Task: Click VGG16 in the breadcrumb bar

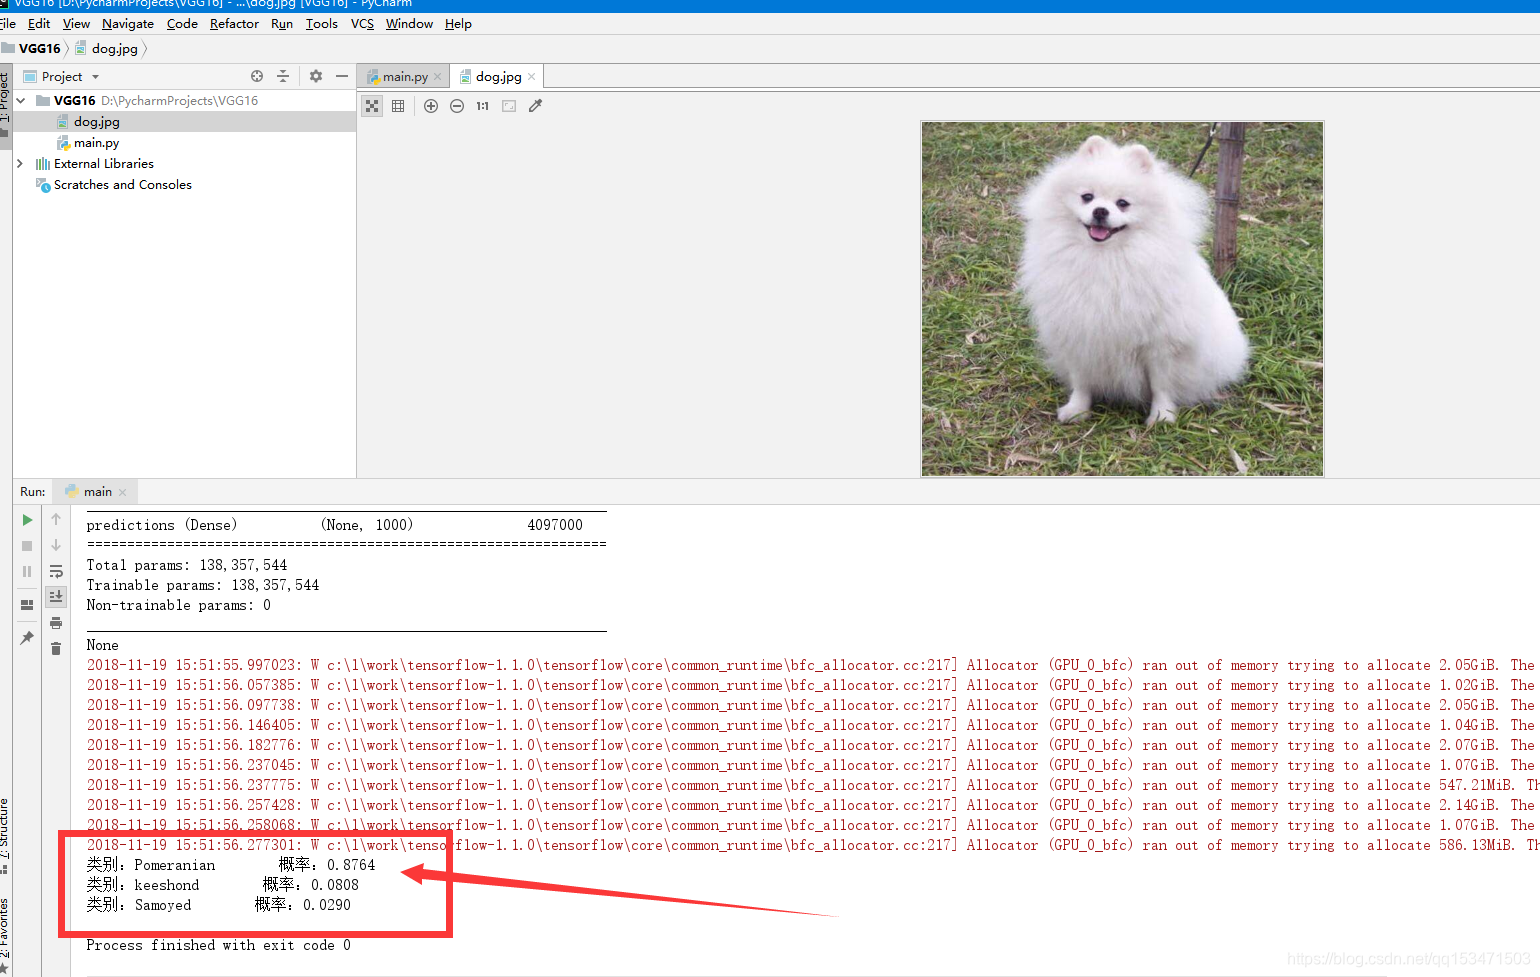Action: tap(39, 48)
